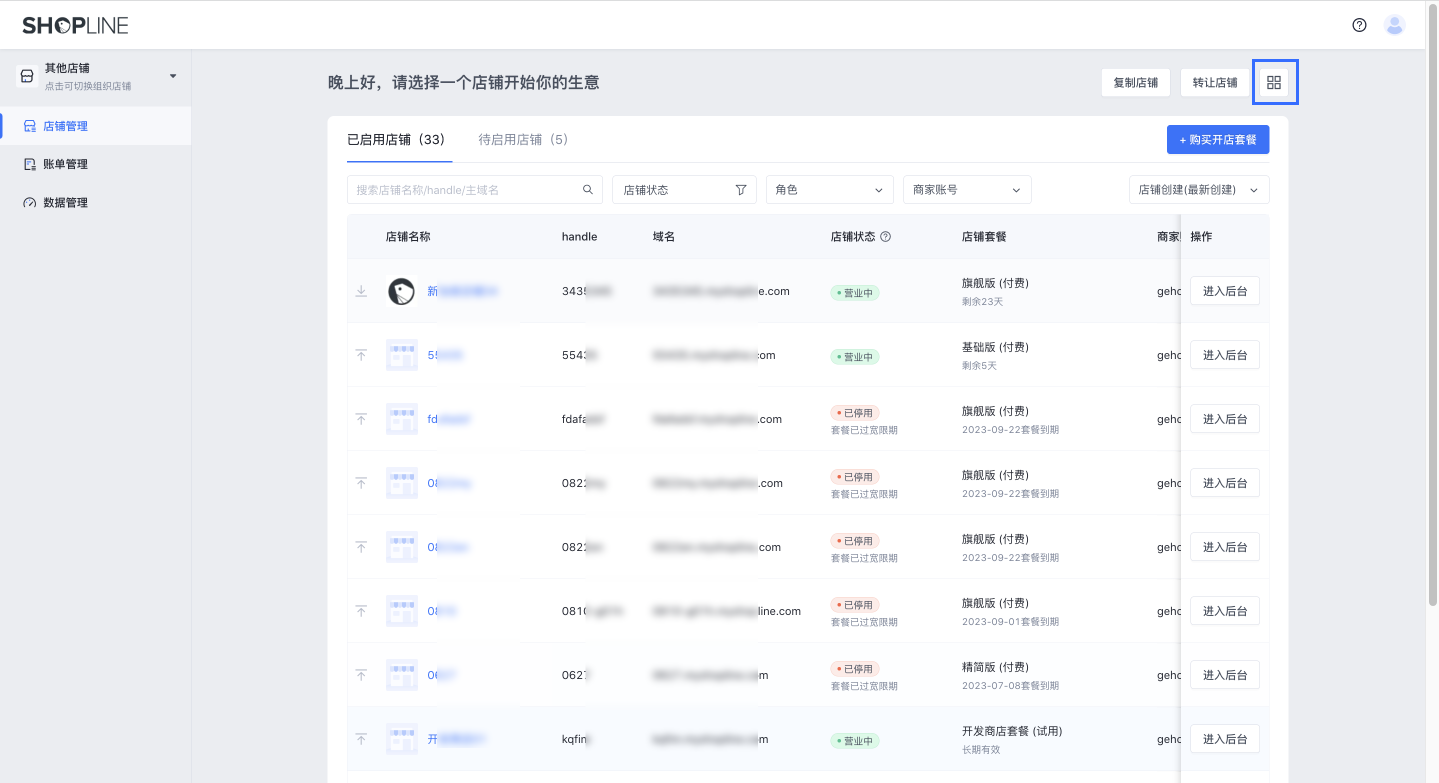
Task: Click the 店铺名称 column header
Action: tap(408, 237)
